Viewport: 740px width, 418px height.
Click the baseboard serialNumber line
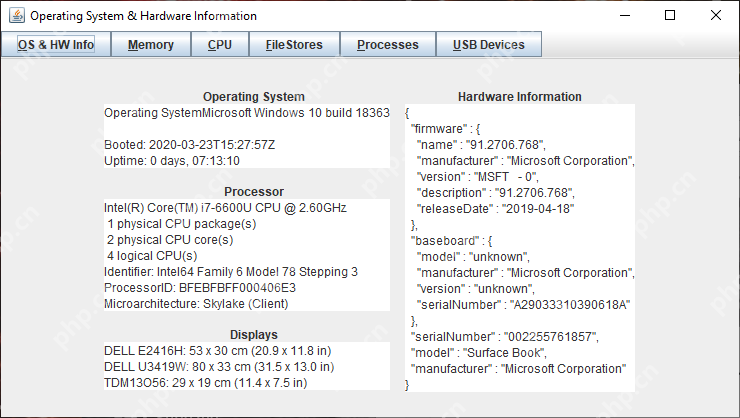(523, 305)
